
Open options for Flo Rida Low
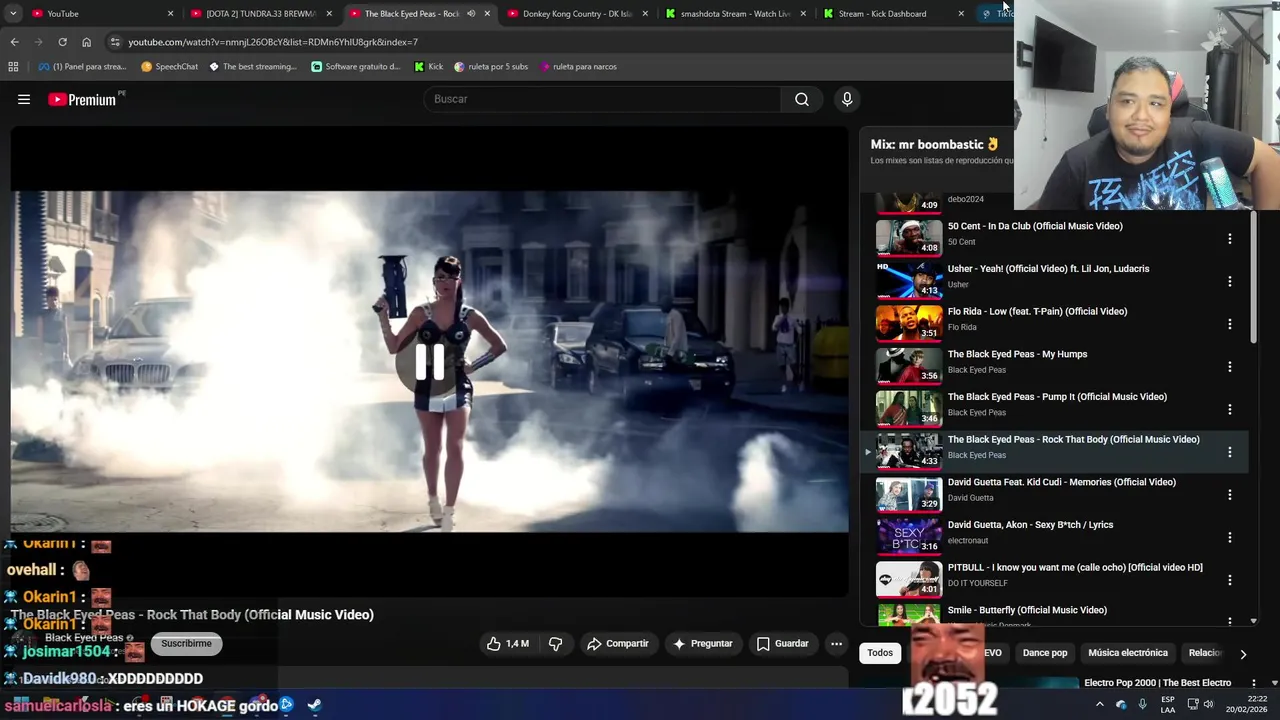point(1230,324)
